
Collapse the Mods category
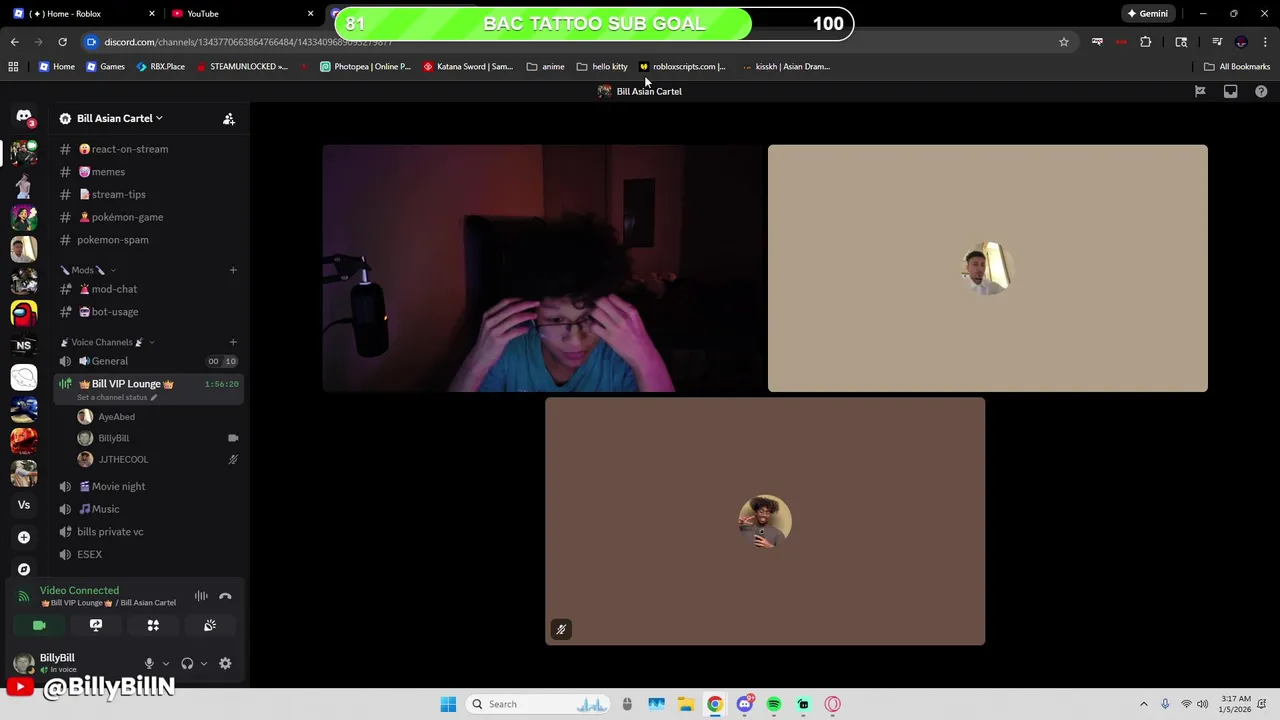(88, 270)
